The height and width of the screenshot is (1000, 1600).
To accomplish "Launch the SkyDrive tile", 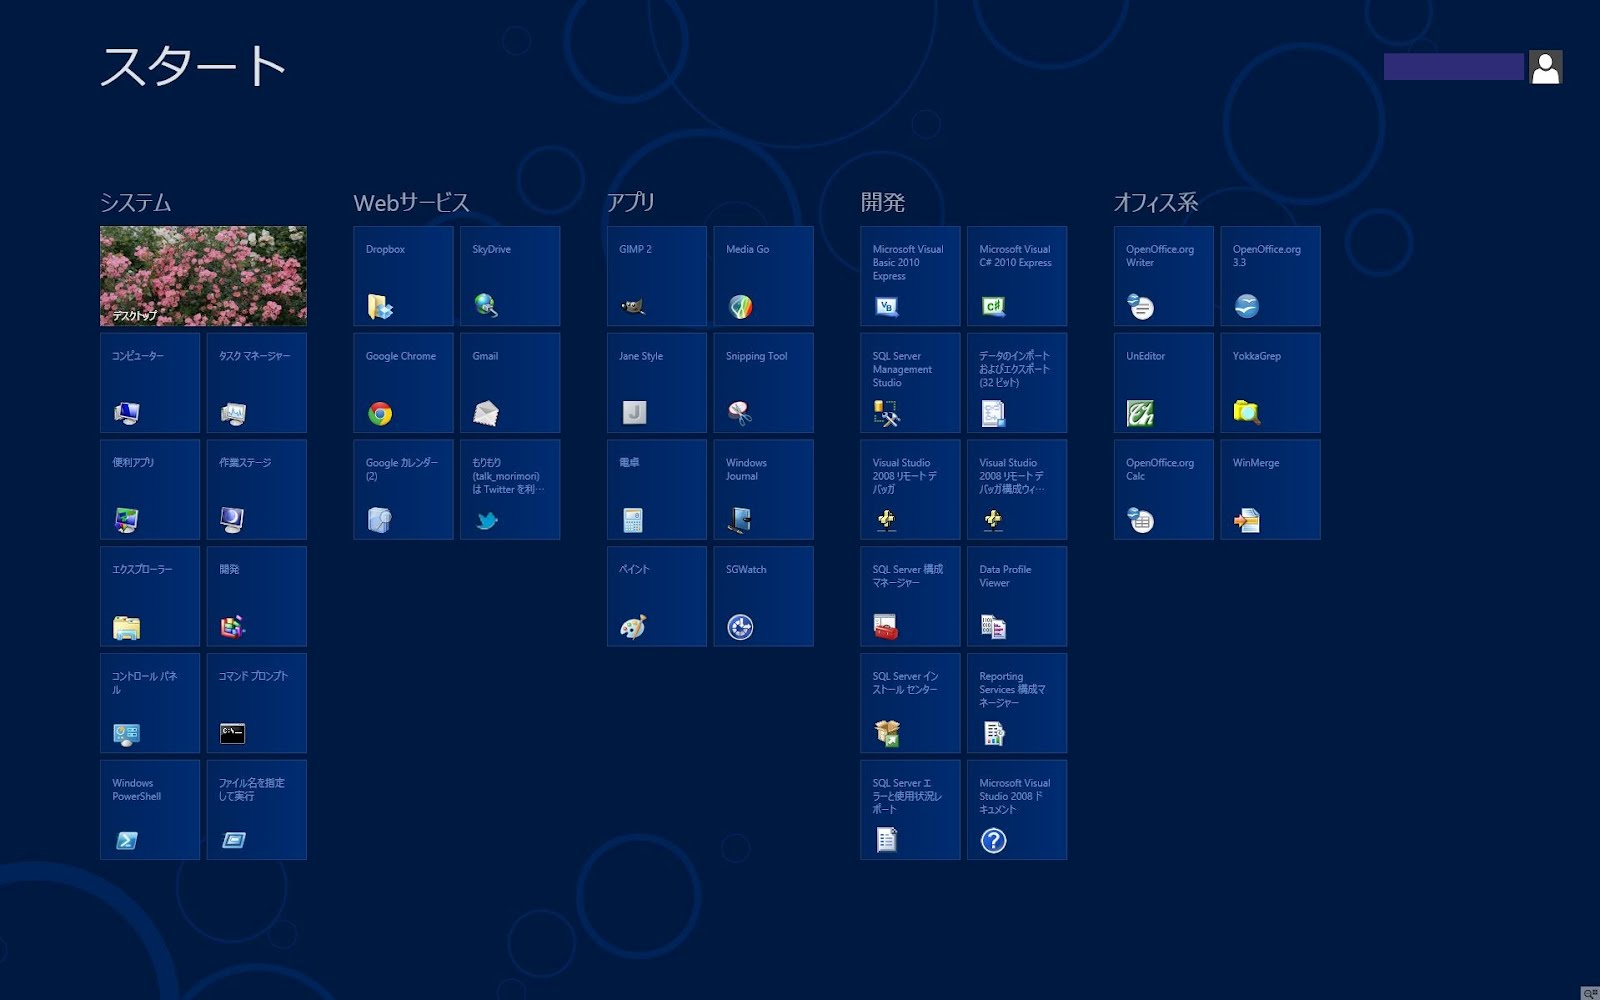I will tap(510, 276).
